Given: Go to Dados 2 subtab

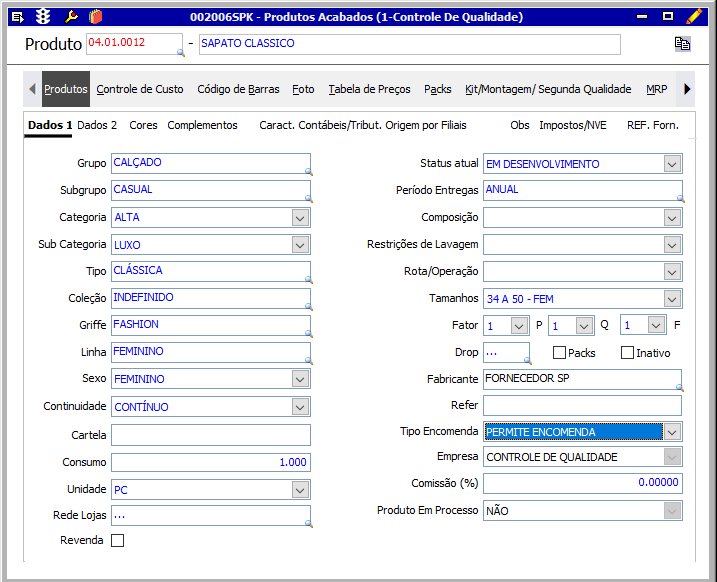Looking at the screenshot, I should point(97,125).
